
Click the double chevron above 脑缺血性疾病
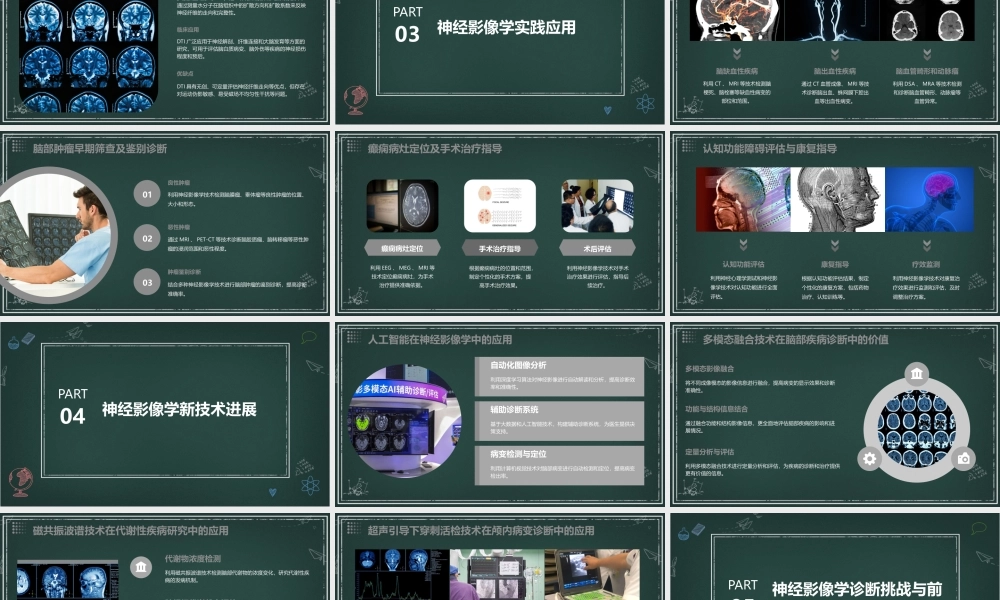point(737,54)
